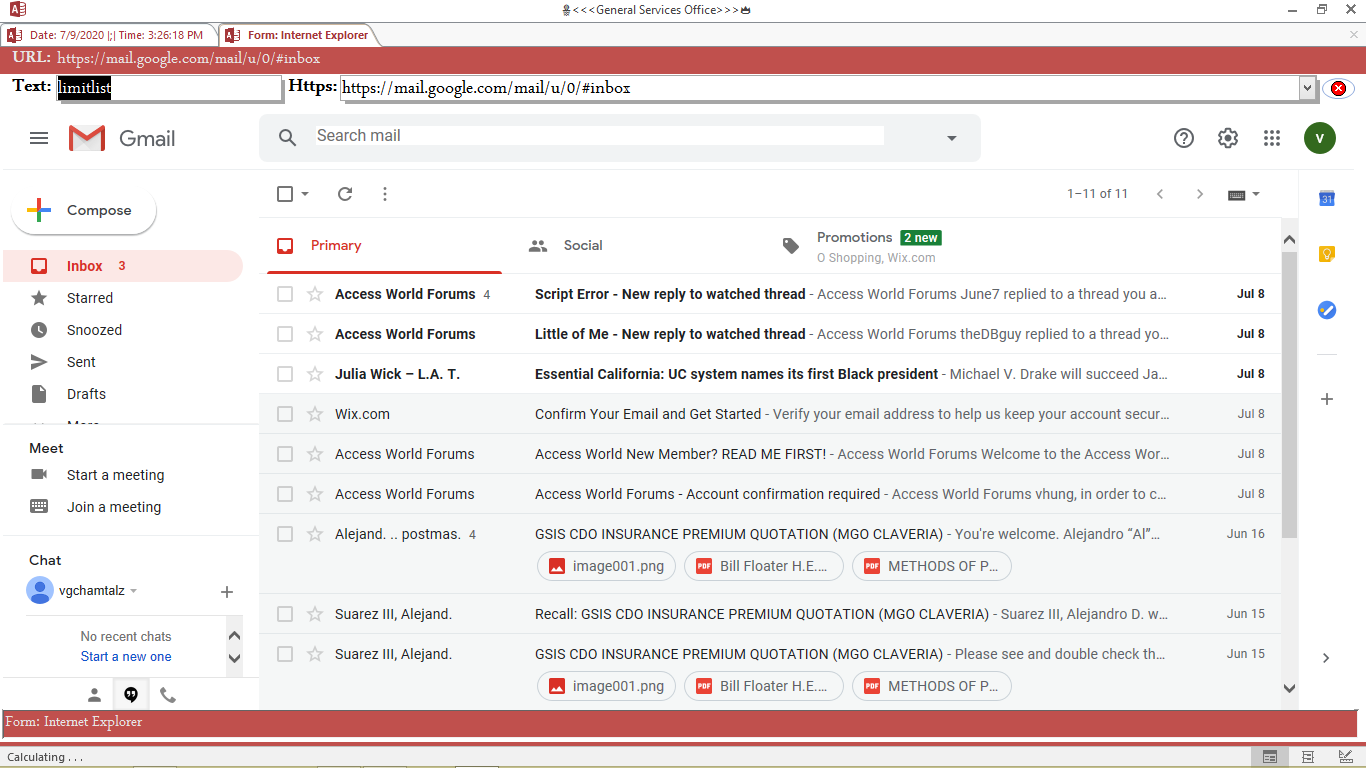Click Join a meeting
1366x768 pixels.
pyautogui.click(x=114, y=507)
